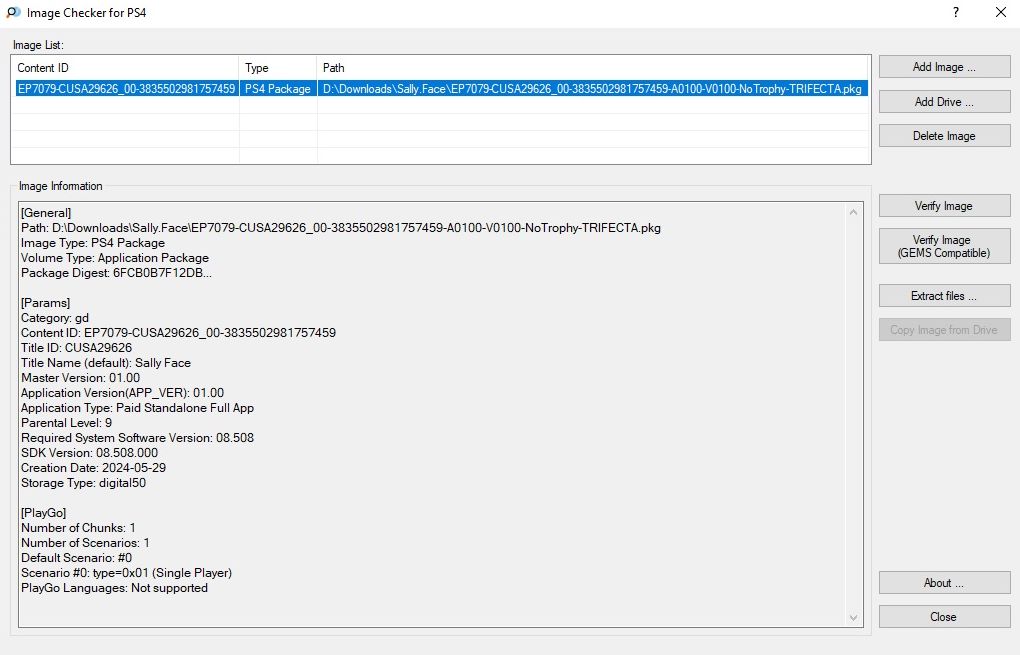Open the Extract files dialog
The width and height of the screenshot is (1020, 655).
pos(944,296)
